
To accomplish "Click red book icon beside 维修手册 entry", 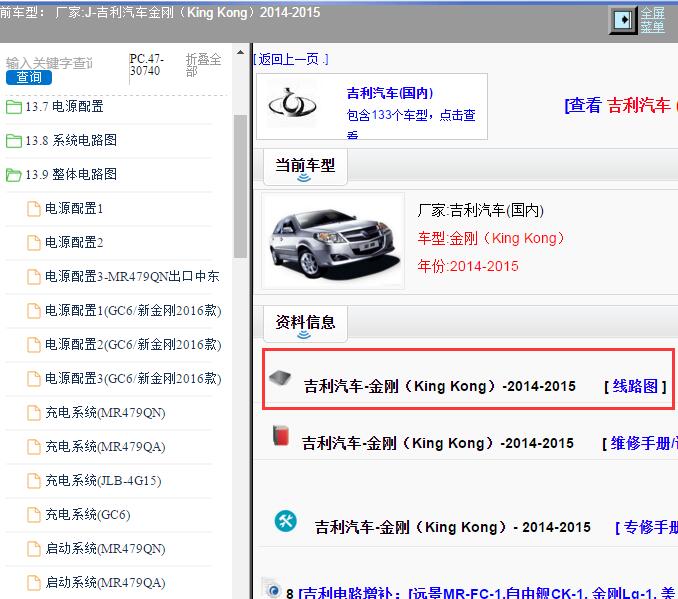I will pos(281,436).
